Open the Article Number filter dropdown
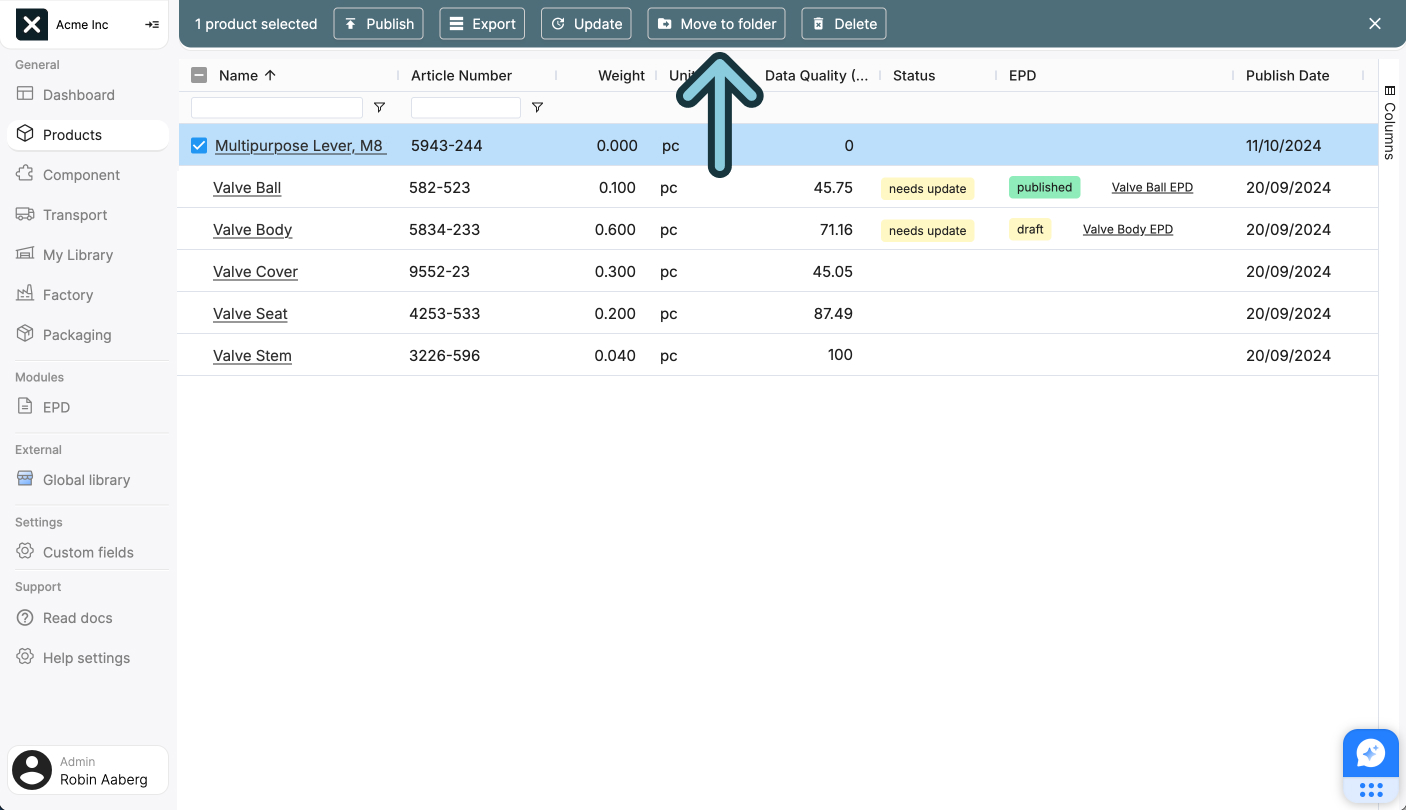The image size is (1406, 810). (537, 107)
